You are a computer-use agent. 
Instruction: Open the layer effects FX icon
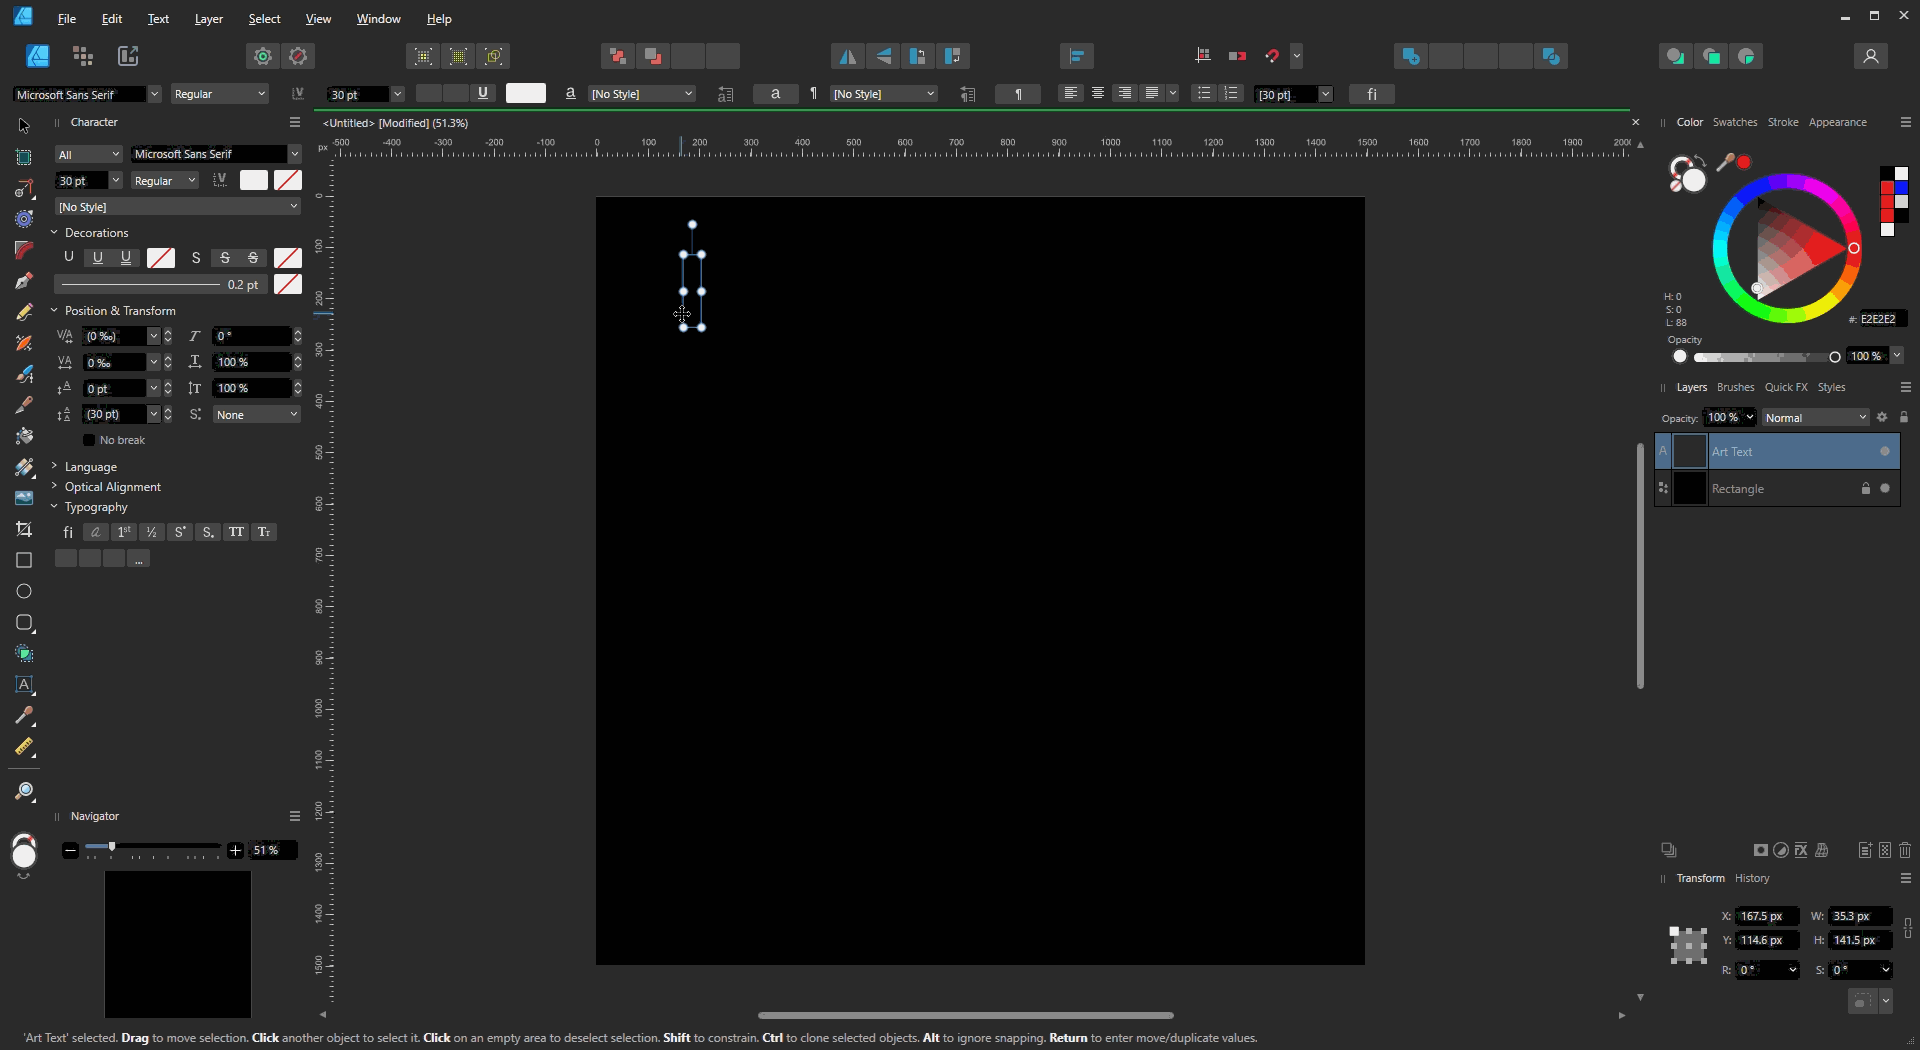(x=1801, y=850)
